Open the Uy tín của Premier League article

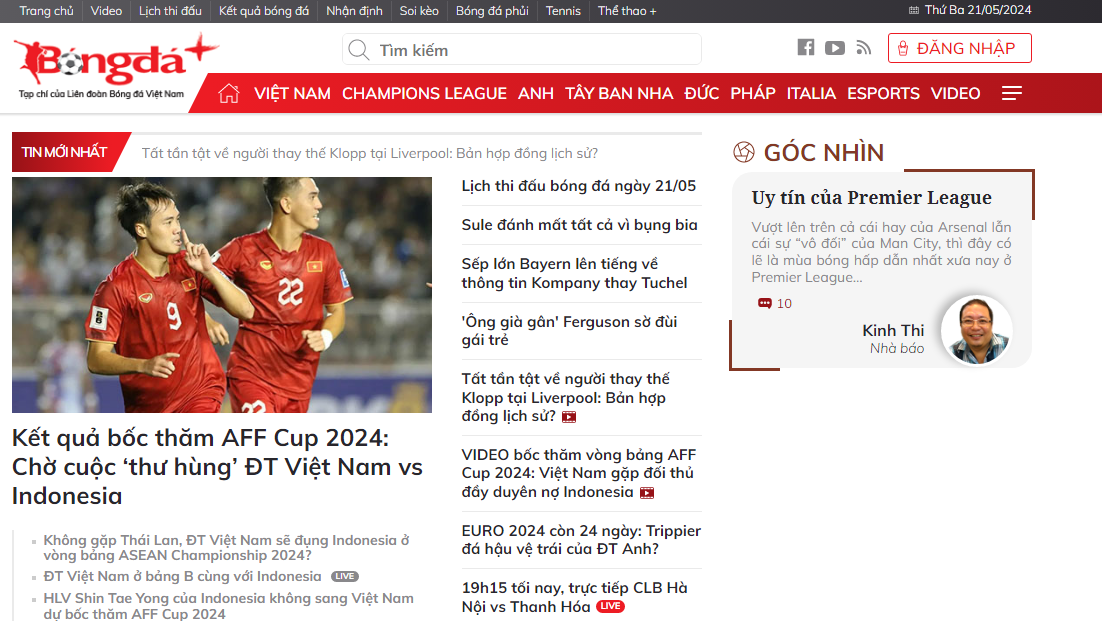coord(871,197)
